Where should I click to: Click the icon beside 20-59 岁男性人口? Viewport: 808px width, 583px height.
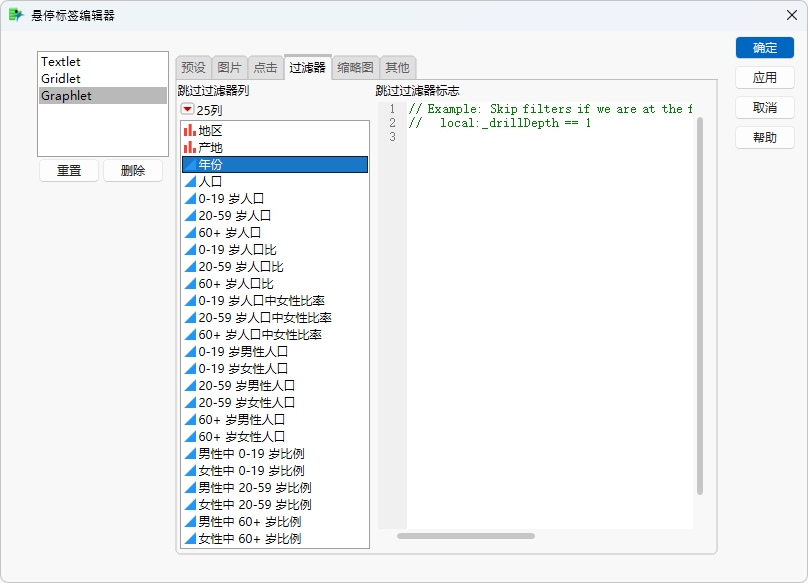pos(190,386)
